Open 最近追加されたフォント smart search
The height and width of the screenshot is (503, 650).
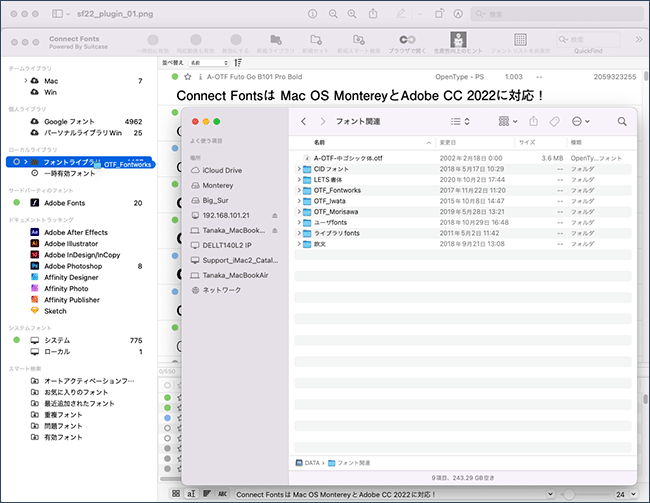[x=79, y=403]
